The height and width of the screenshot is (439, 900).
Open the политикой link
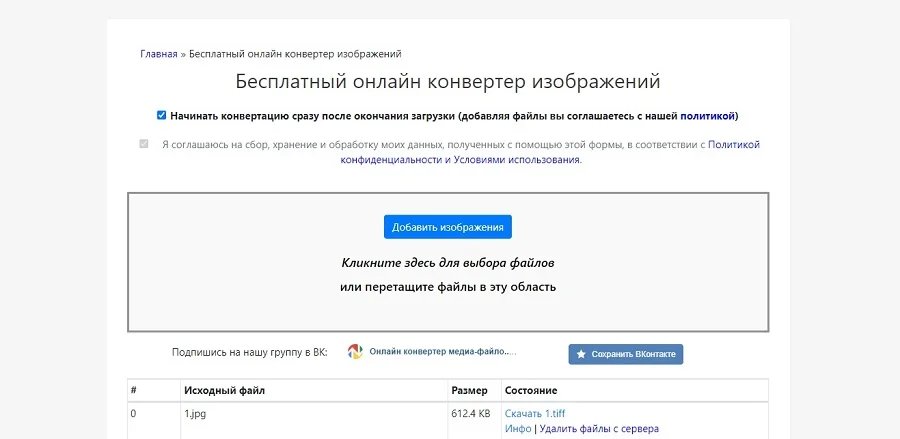pyautogui.click(x=707, y=116)
